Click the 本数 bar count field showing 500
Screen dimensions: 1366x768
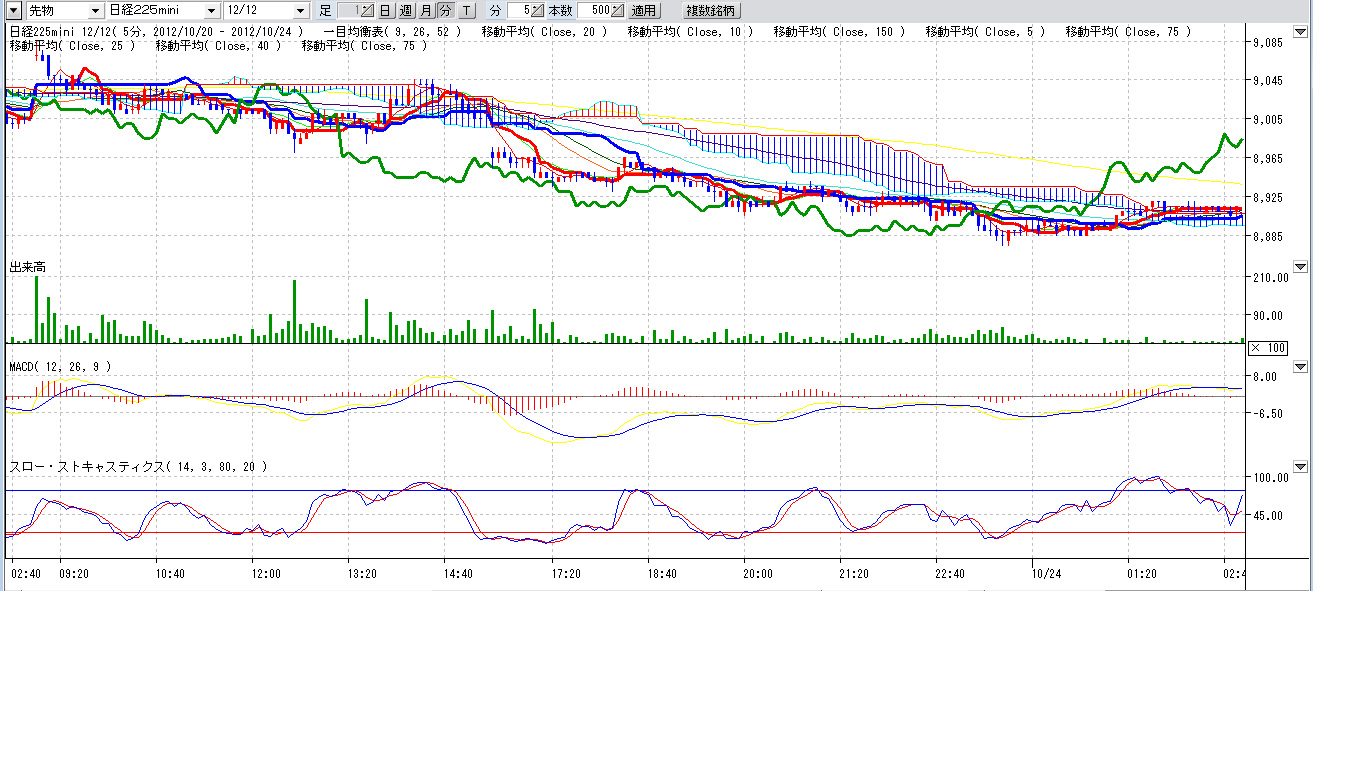click(x=593, y=10)
